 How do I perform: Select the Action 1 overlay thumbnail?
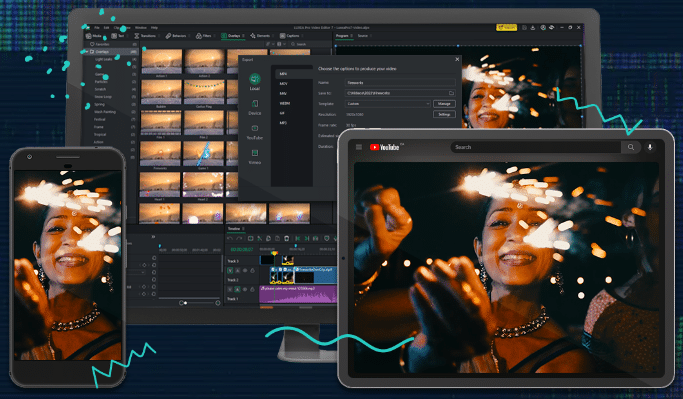coord(162,61)
